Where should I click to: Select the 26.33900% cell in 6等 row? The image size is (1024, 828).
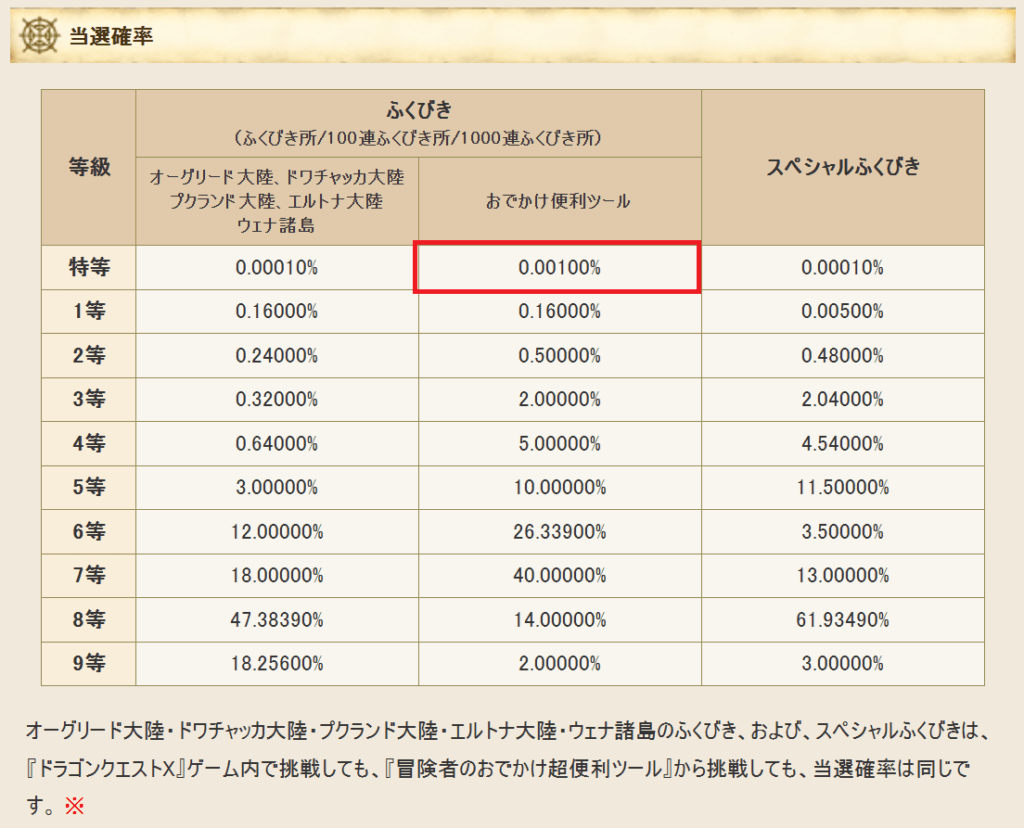[x=559, y=532]
